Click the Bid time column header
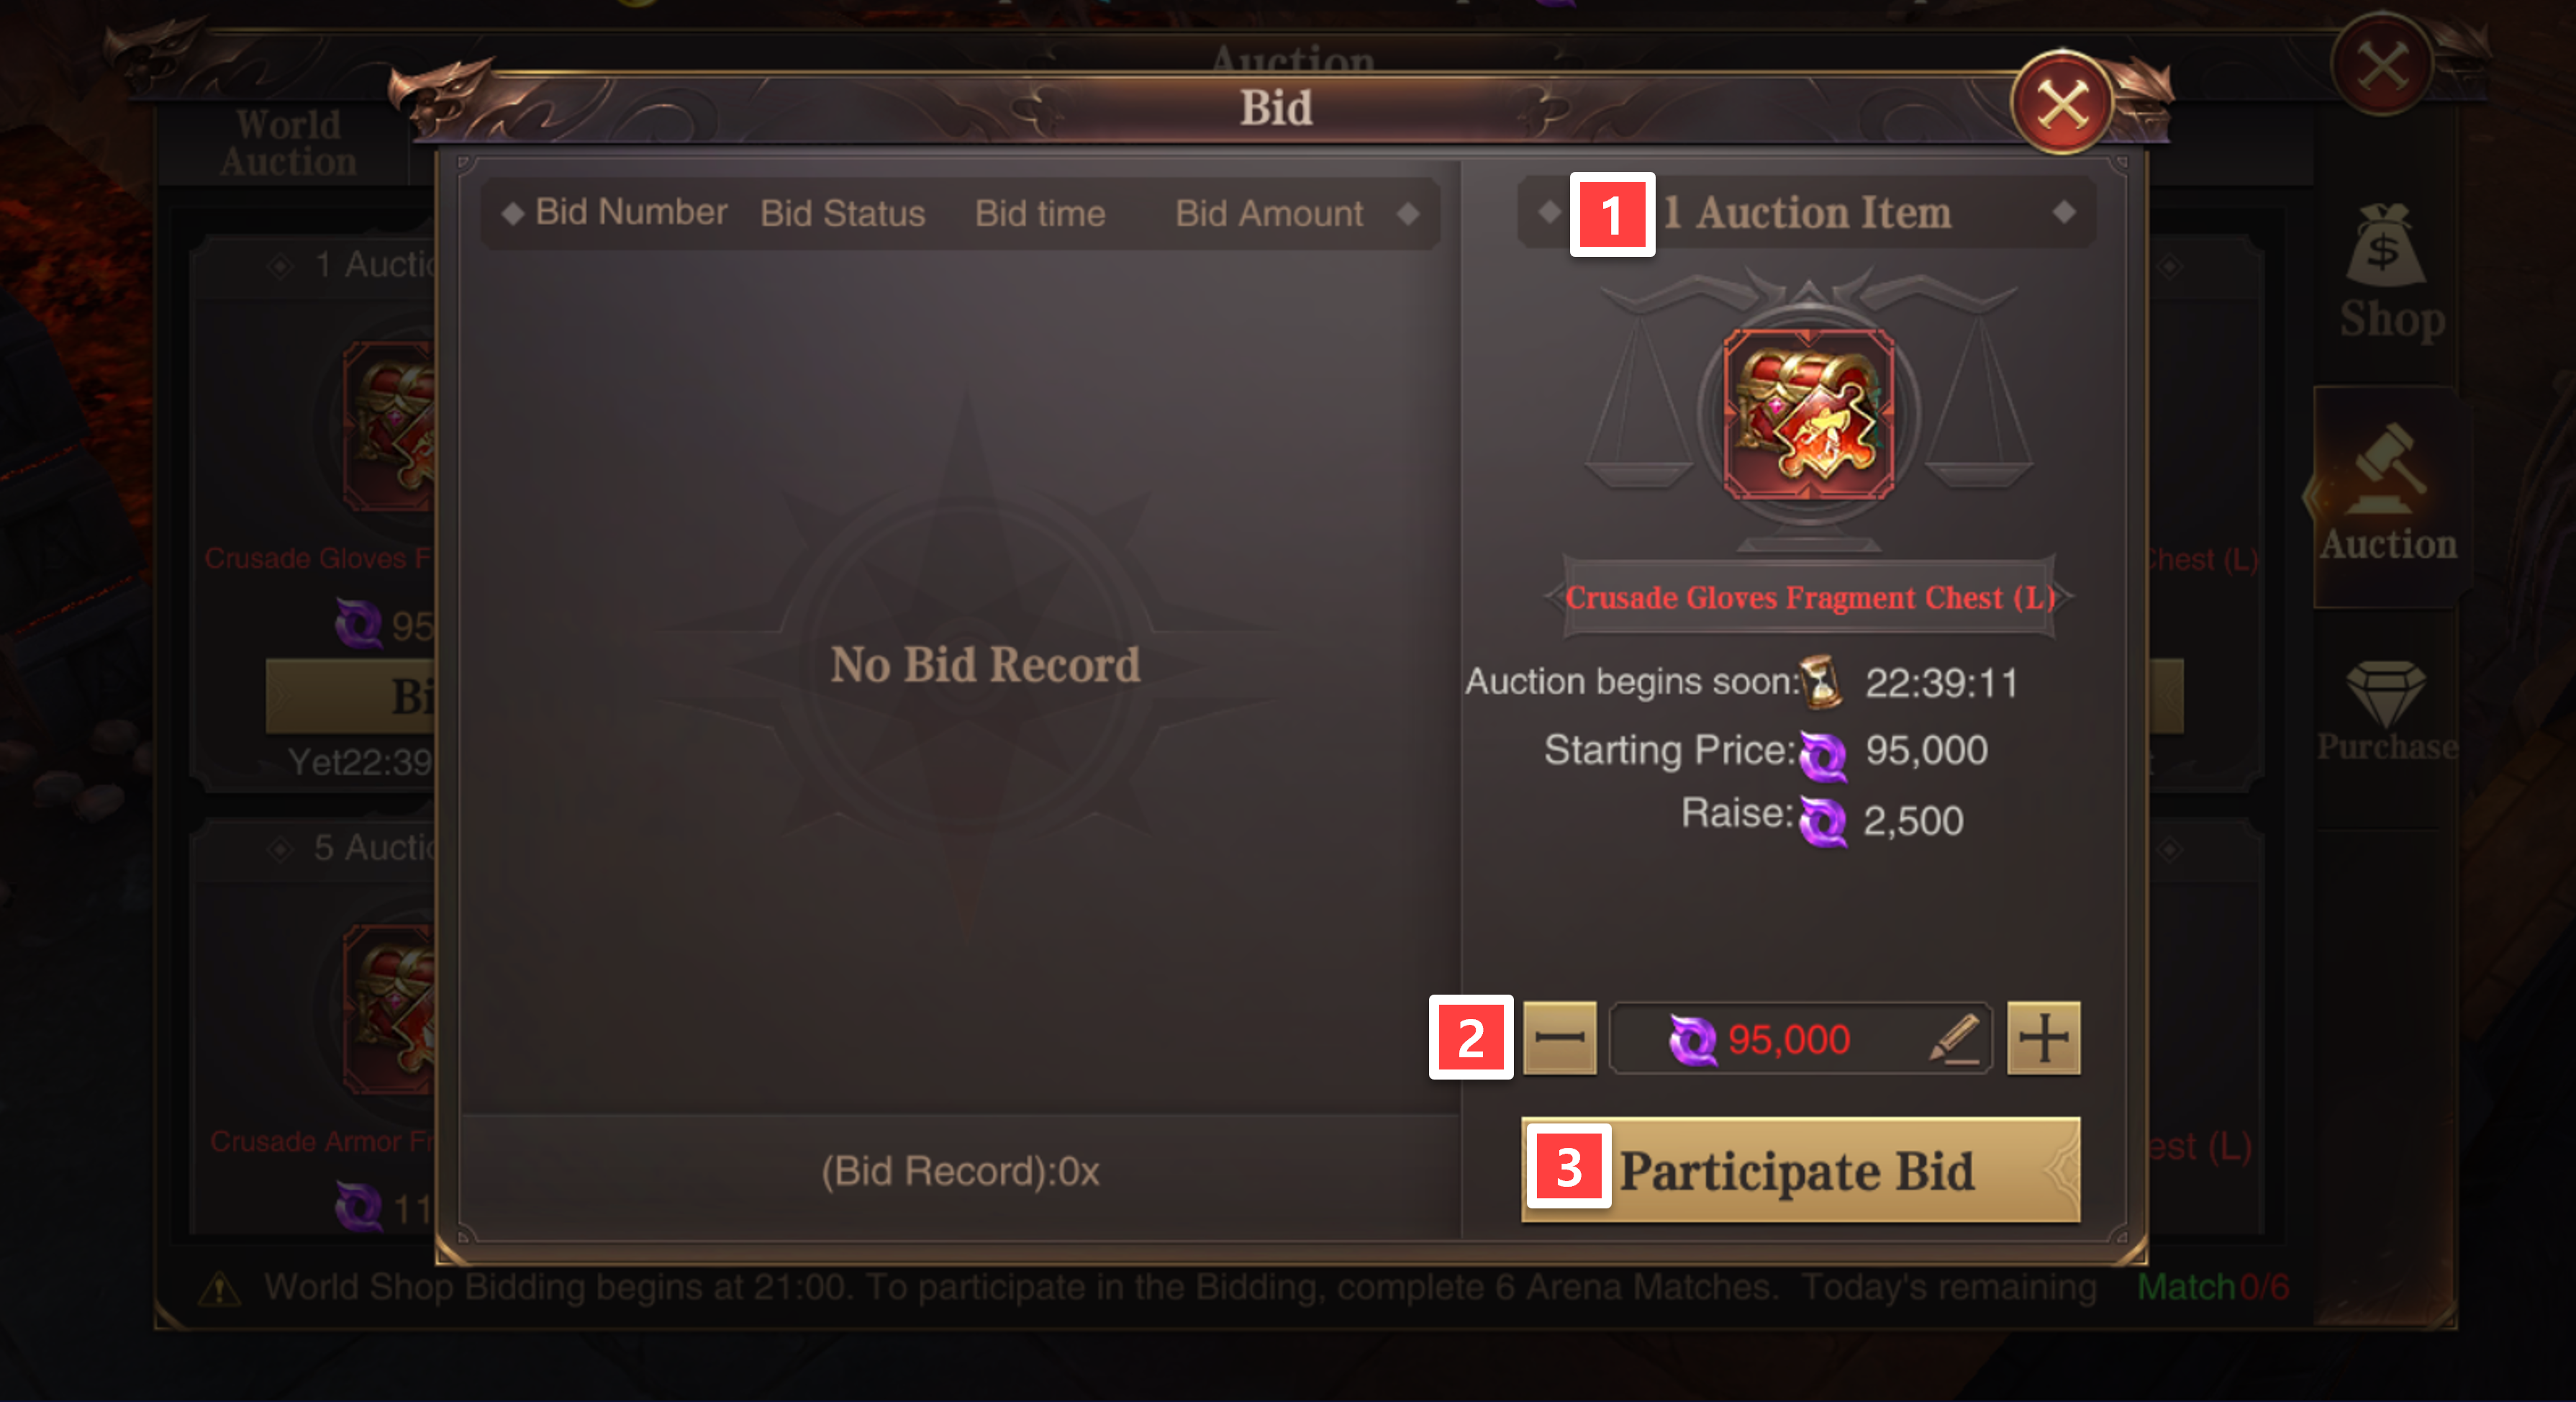Viewport: 2576px width, 1402px height. point(1040,213)
